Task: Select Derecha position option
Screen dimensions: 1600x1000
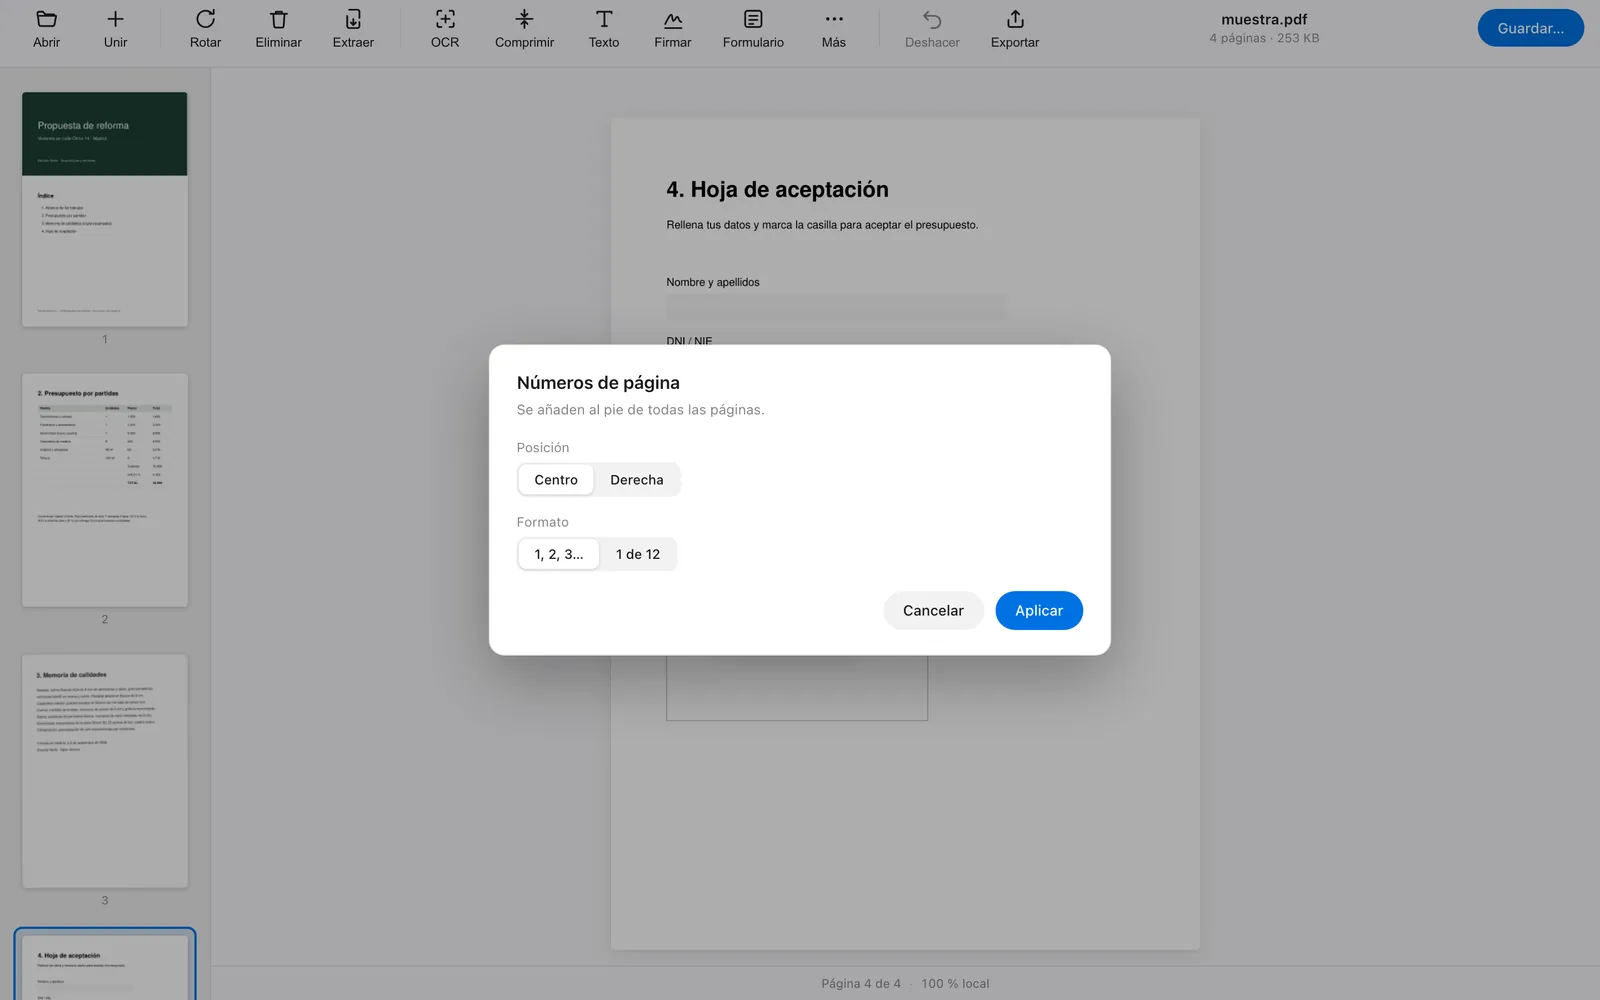Action: pyautogui.click(x=637, y=480)
